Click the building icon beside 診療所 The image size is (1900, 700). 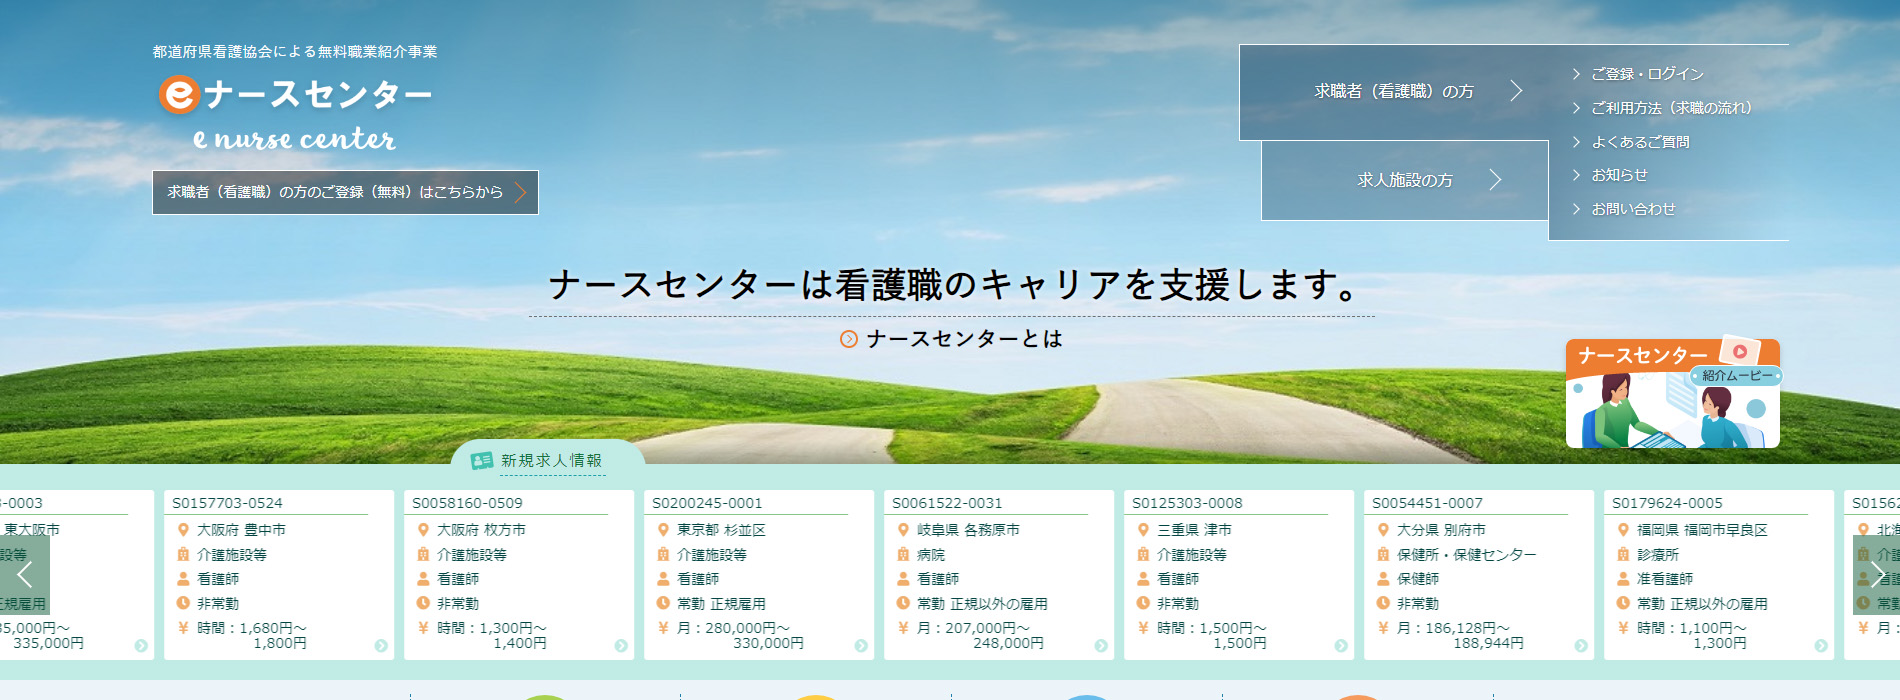pos(1623,554)
